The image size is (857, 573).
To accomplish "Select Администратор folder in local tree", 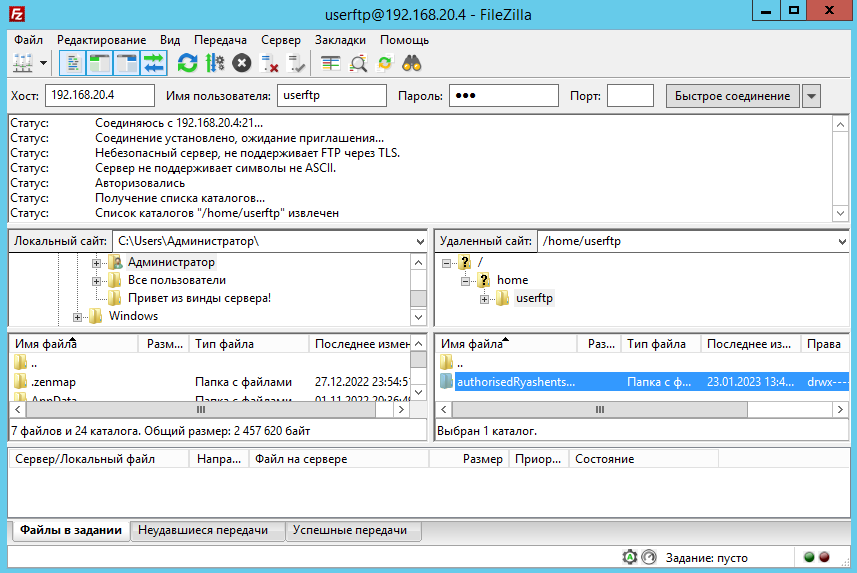I will pos(171,262).
